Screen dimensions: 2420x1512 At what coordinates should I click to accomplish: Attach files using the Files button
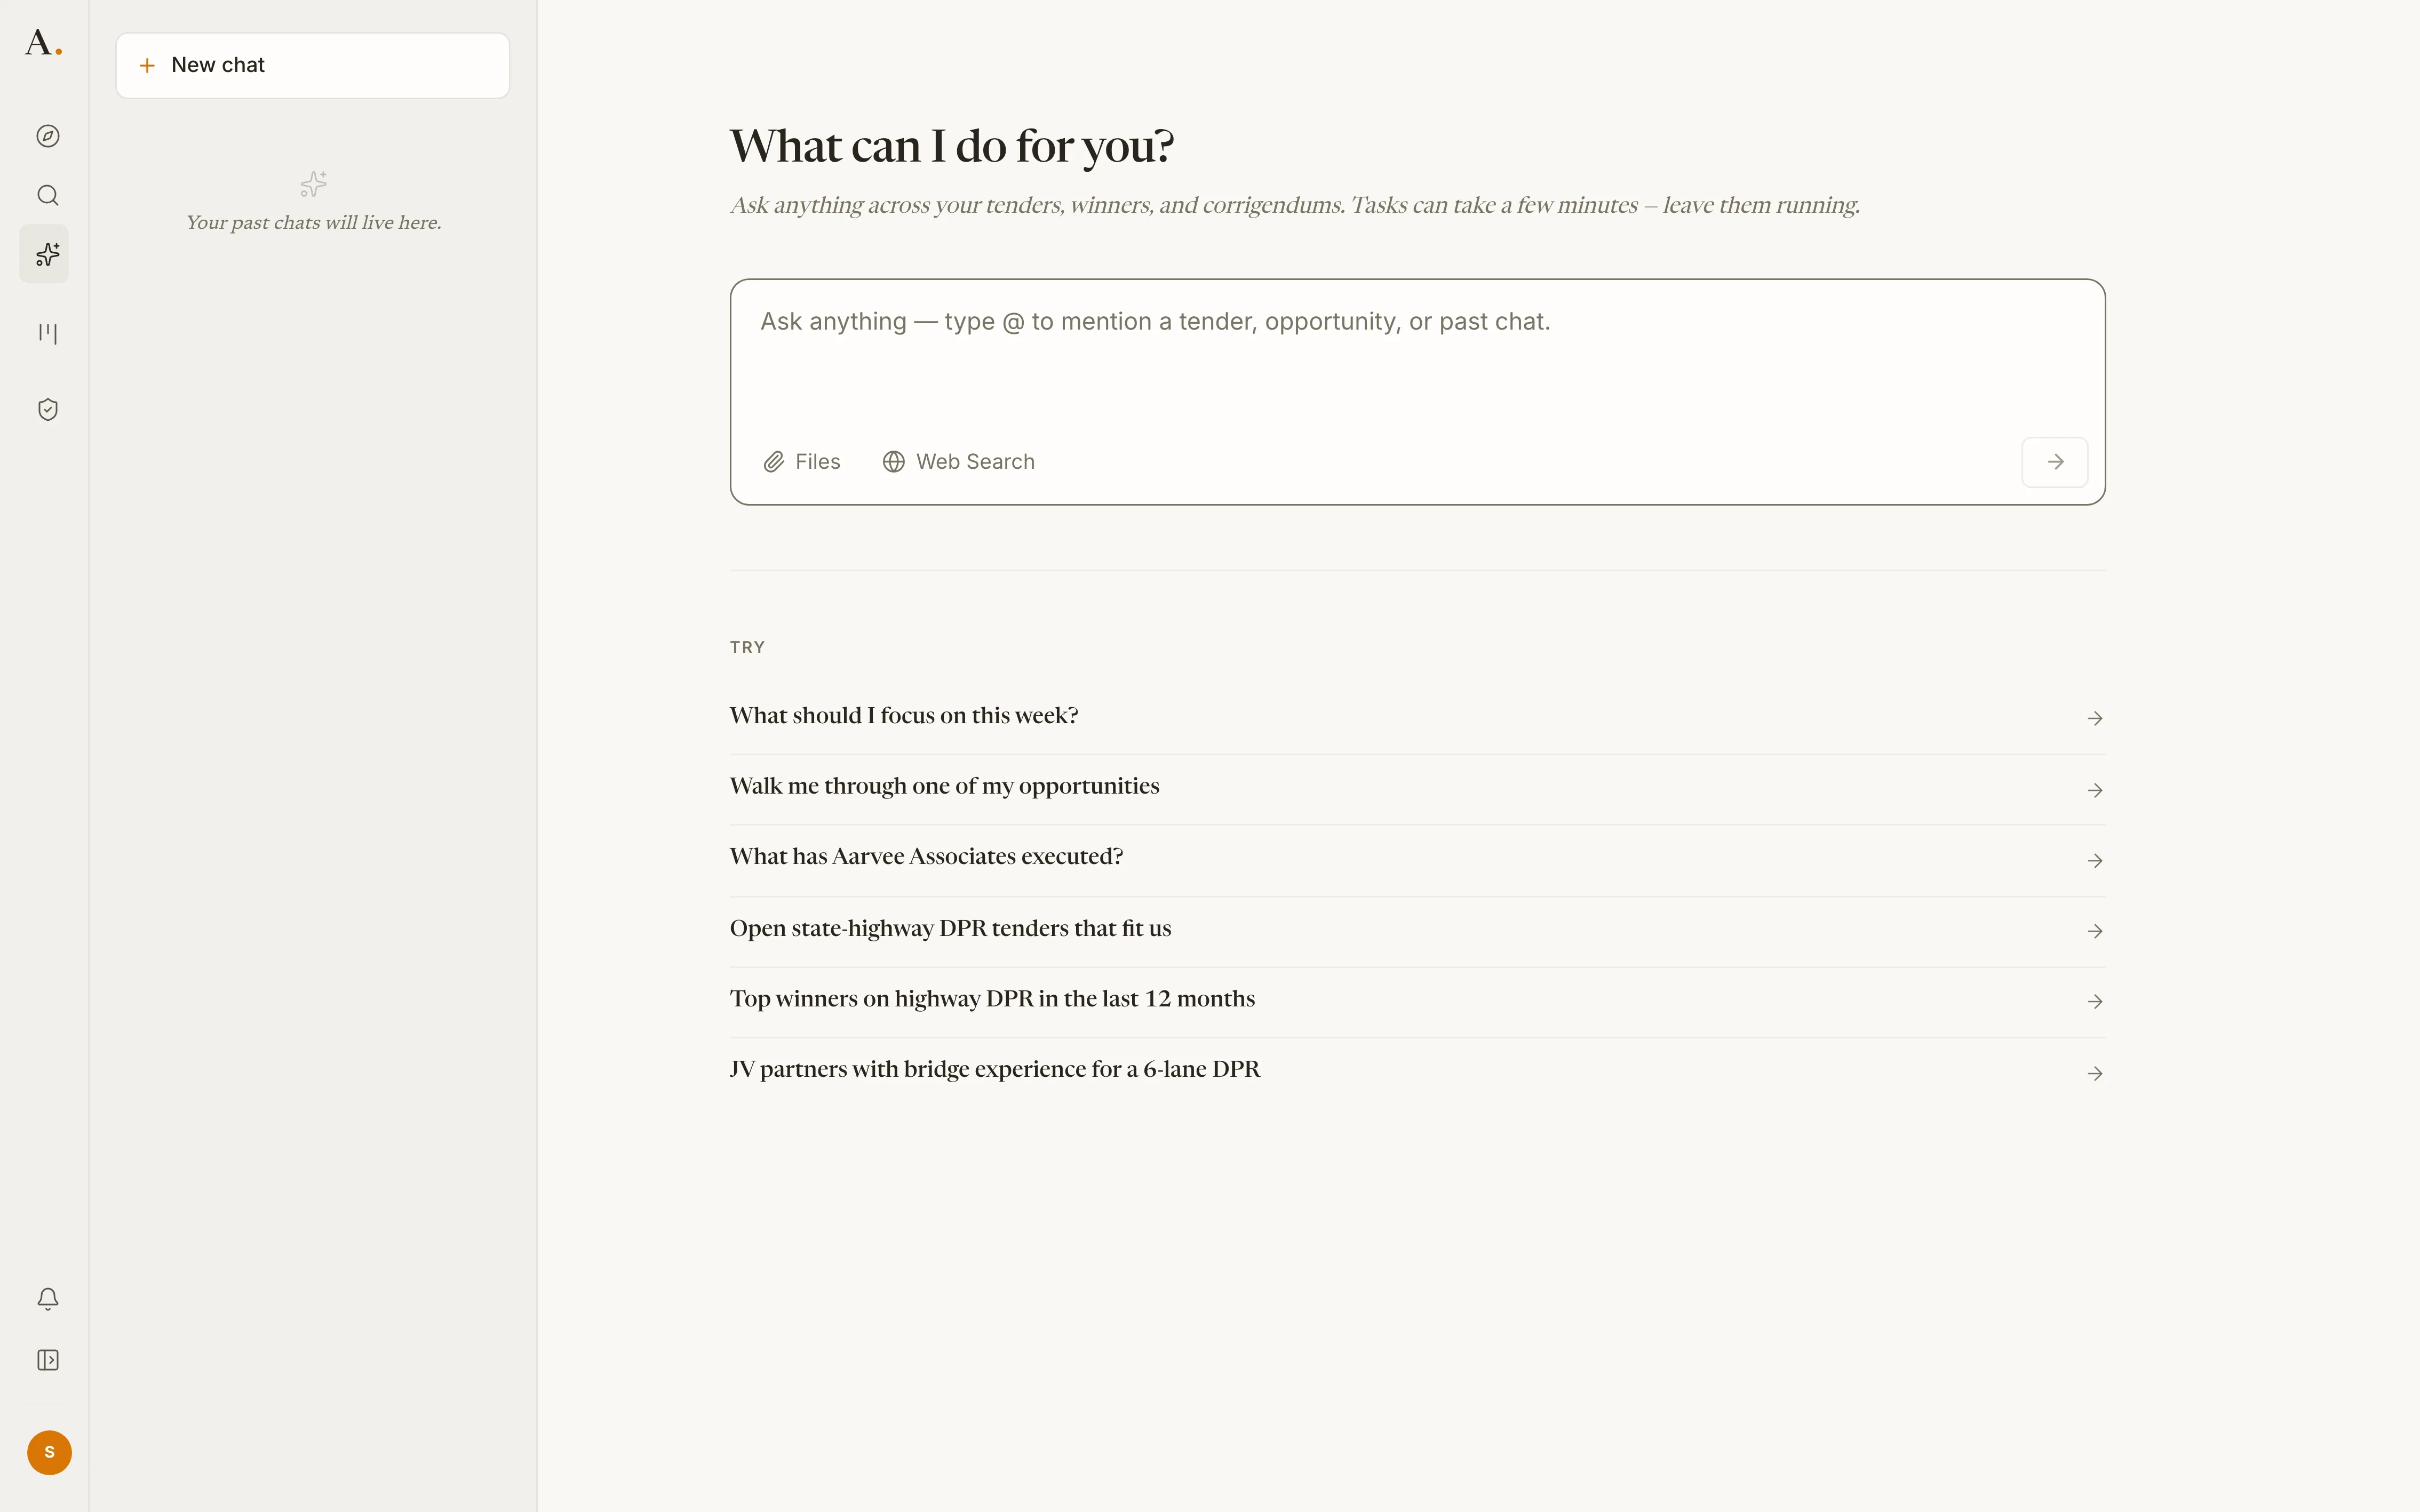tap(802, 462)
